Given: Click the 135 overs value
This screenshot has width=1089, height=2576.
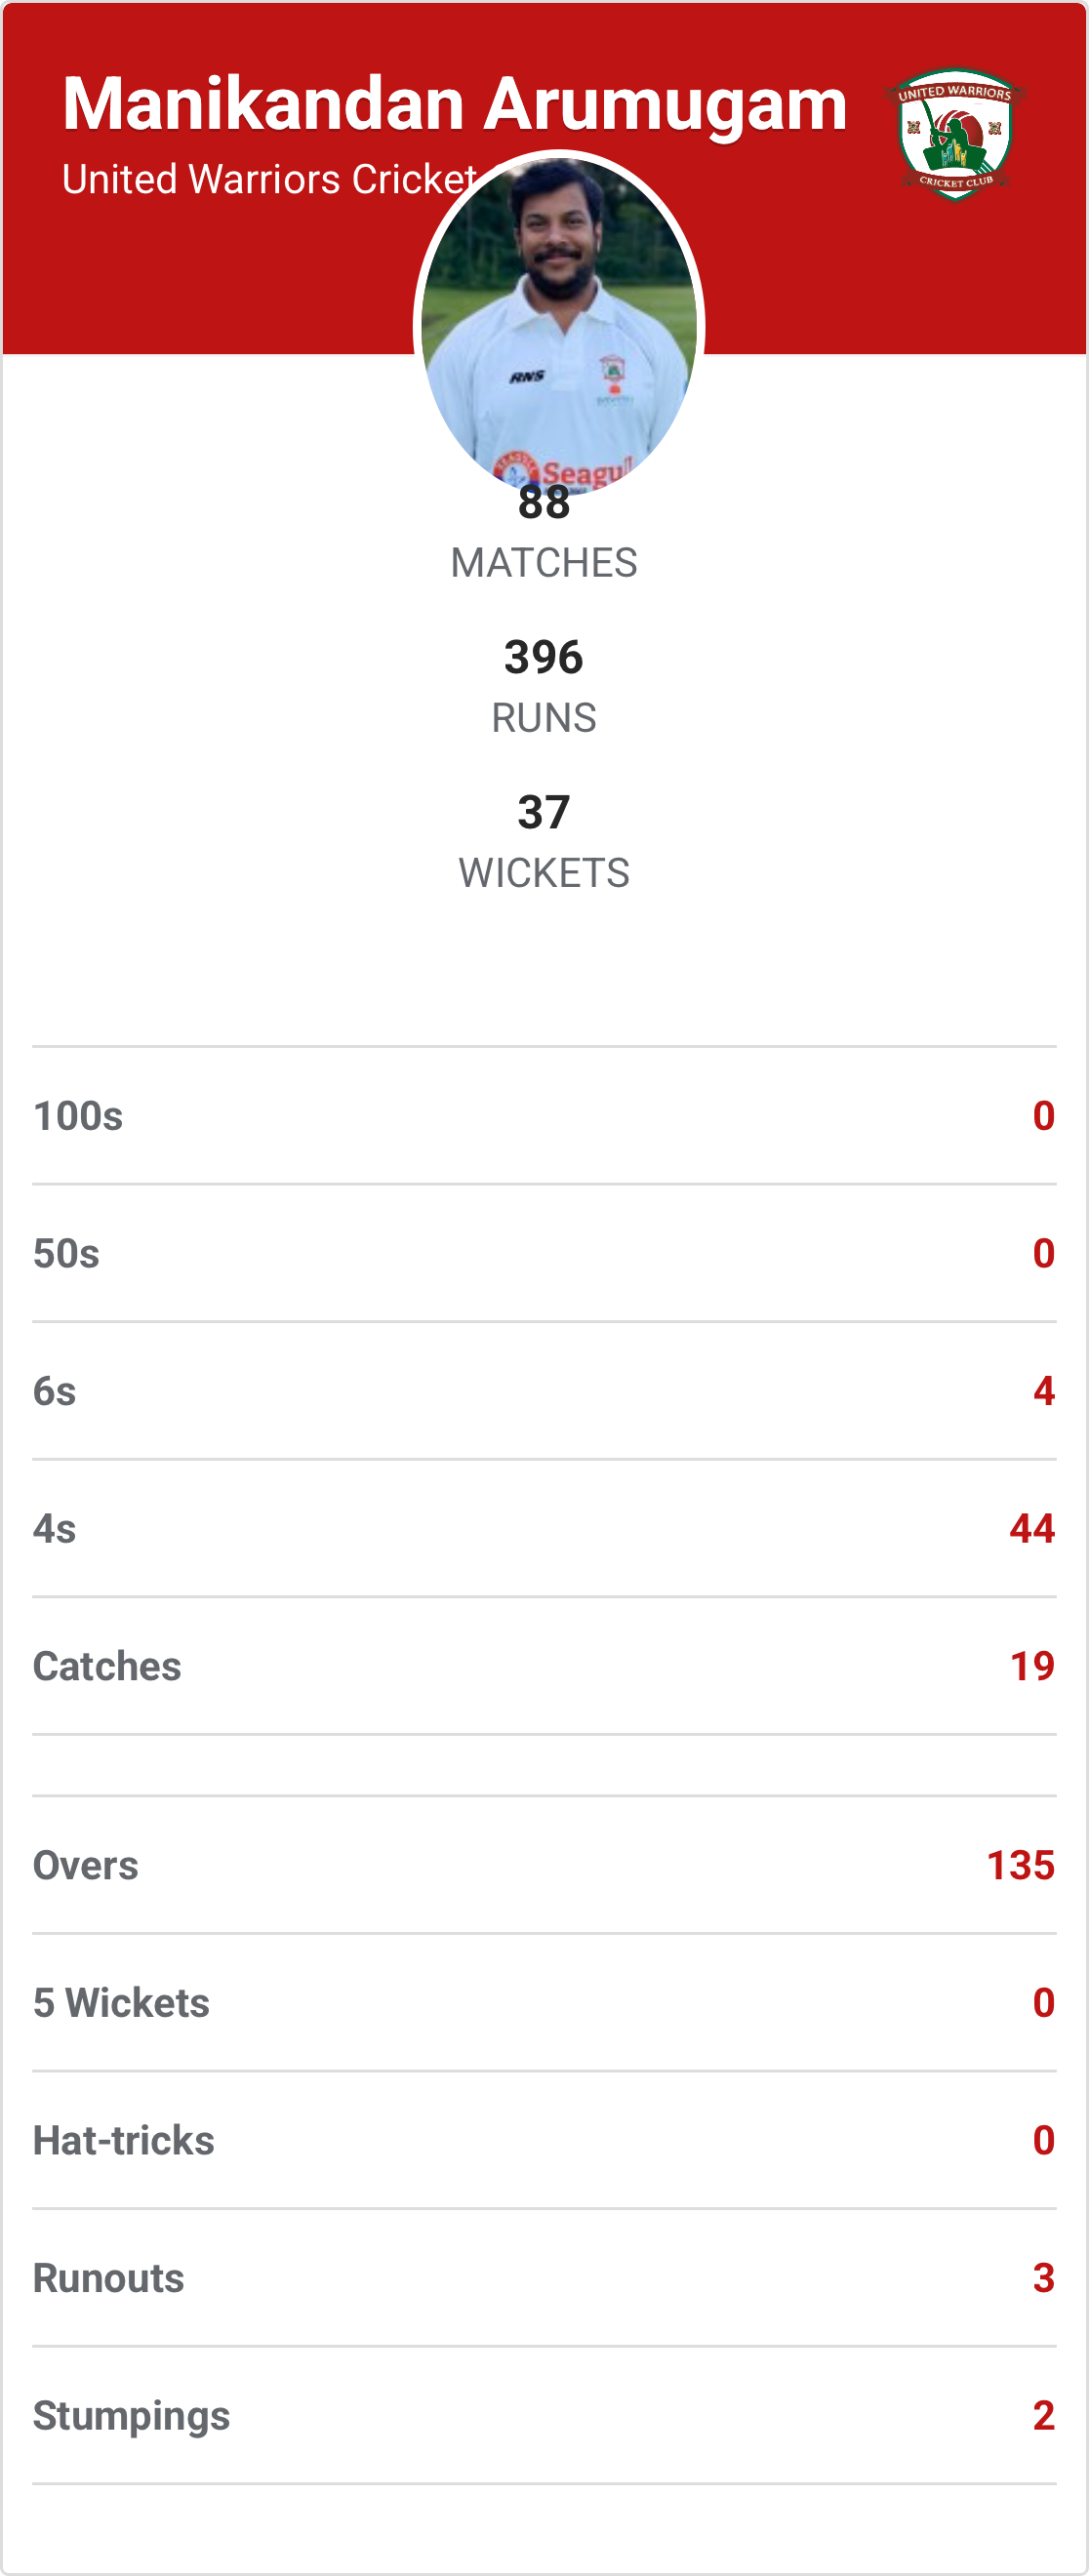Looking at the screenshot, I should coord(1020,1866).
